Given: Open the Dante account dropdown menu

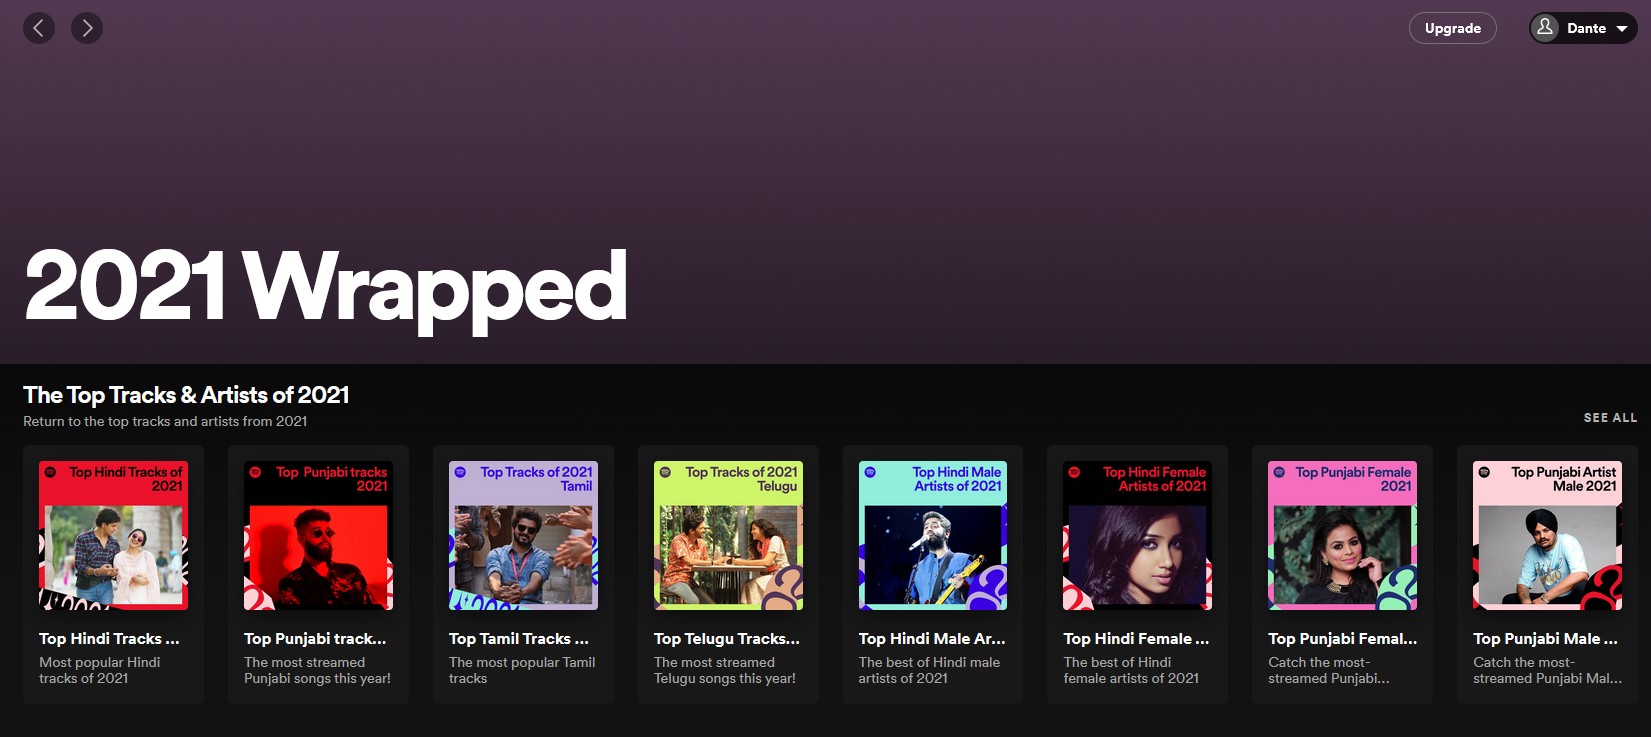Looking at the screenshot, I should [1583, 28].
